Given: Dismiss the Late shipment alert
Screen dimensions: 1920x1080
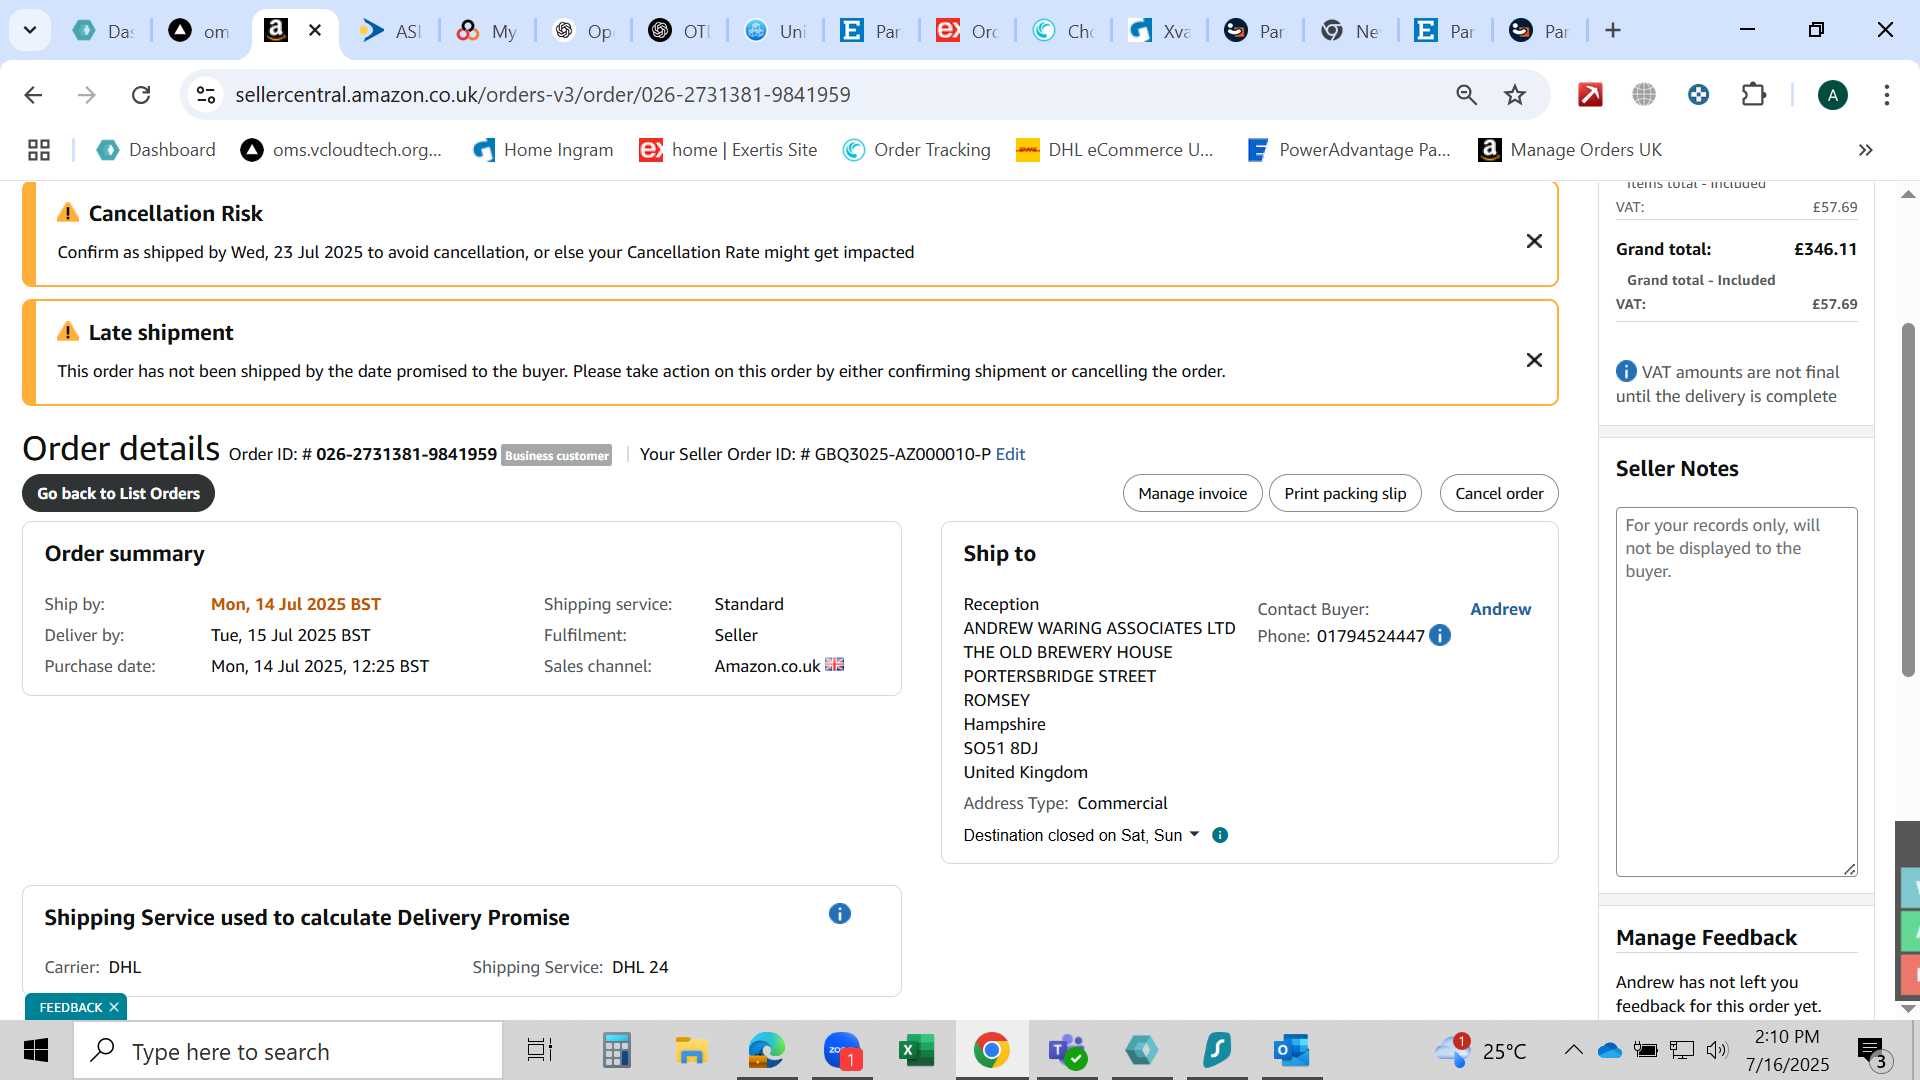Looking at the screenshot, I should (1534, 360).
